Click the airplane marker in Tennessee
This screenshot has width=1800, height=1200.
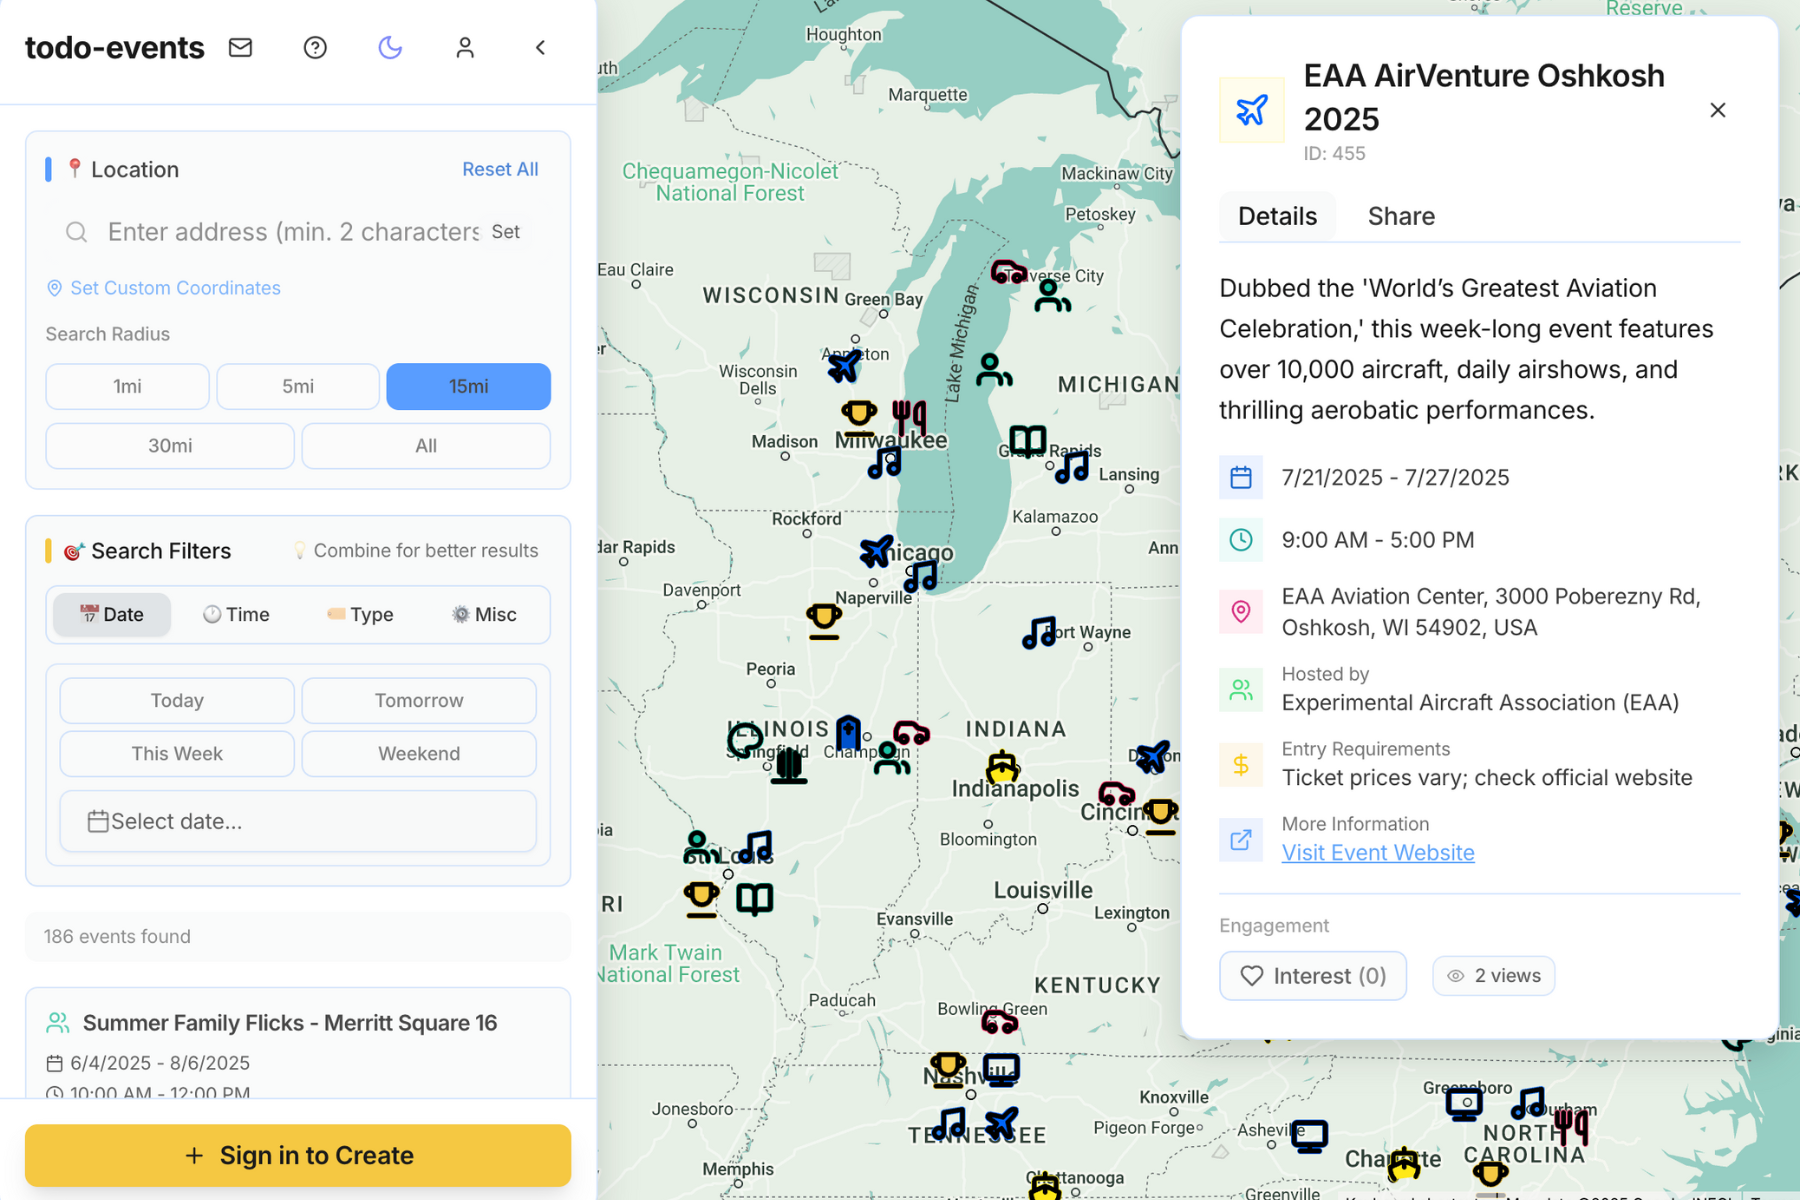[1001, 1124]
